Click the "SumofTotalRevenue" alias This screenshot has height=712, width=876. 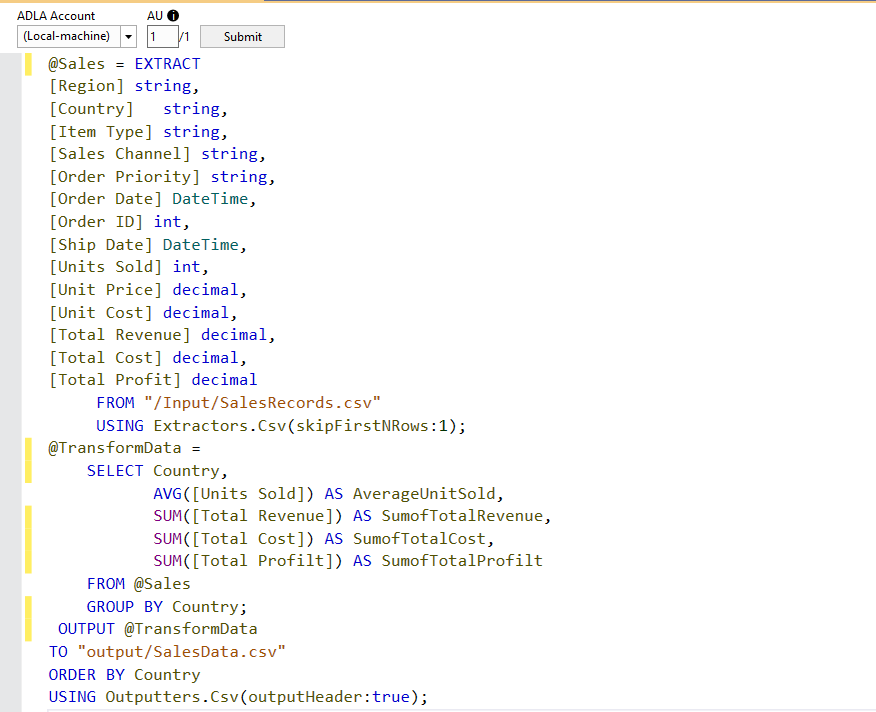462,516
